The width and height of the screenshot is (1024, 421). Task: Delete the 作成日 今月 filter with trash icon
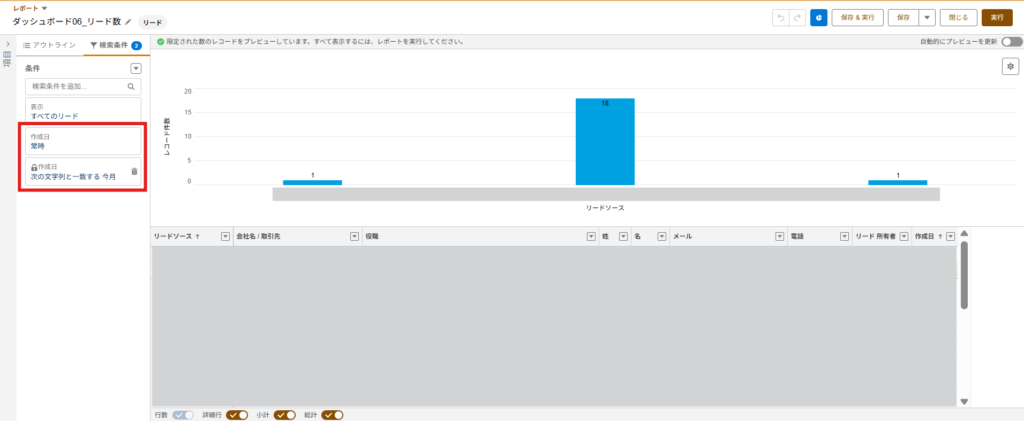(135, 171)
